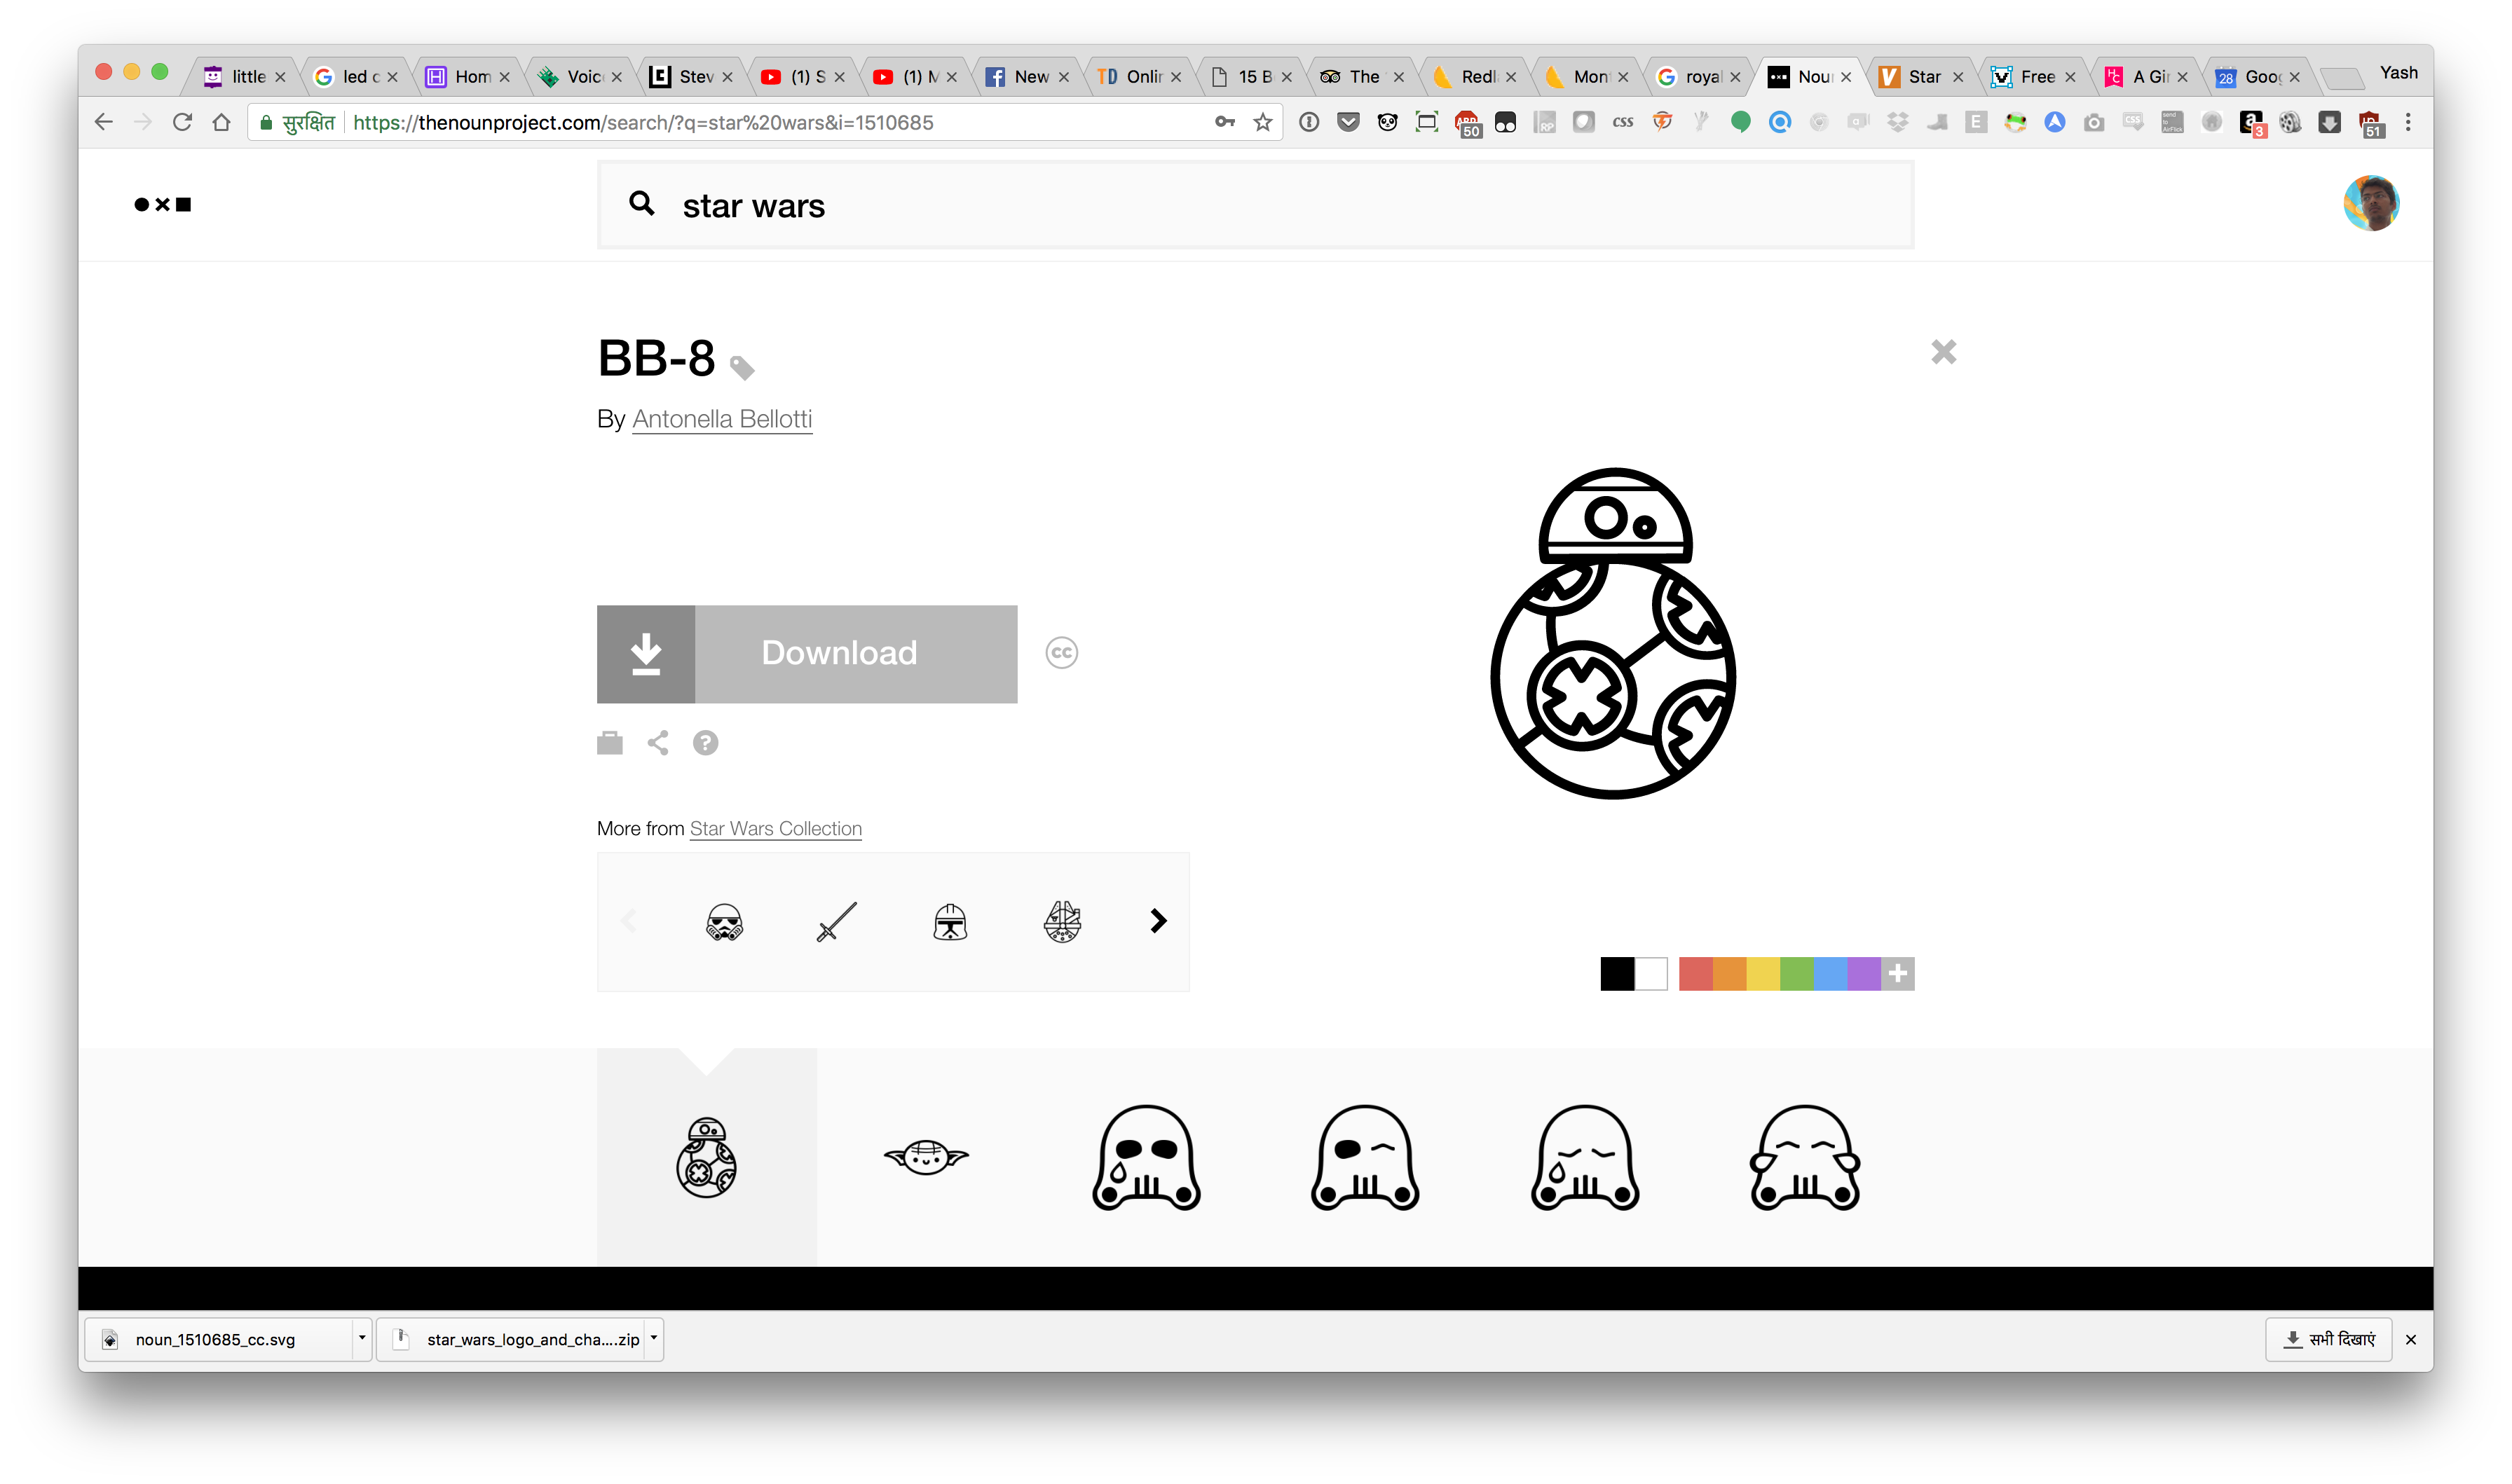Select the stormtrooper helmet collection icon
The image size is (2512, 1484).
[x=724, y=922]
